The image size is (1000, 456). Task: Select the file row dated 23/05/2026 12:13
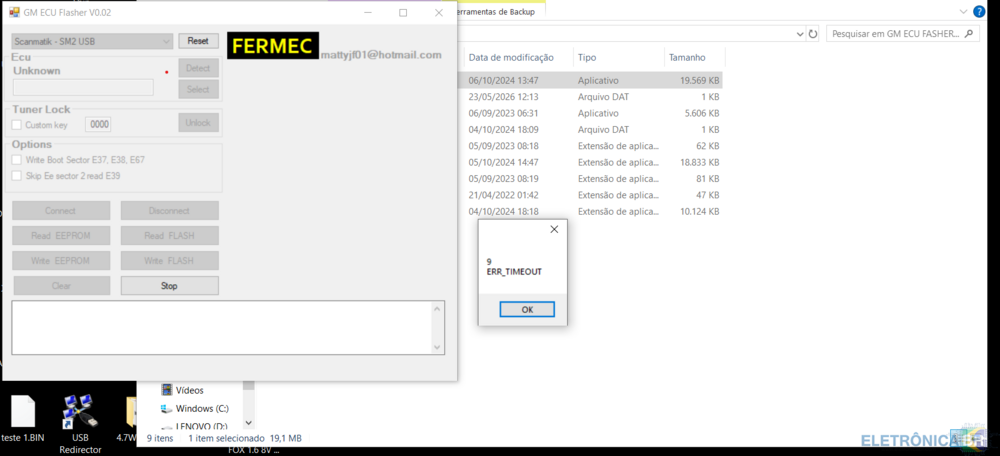[590, 97]
